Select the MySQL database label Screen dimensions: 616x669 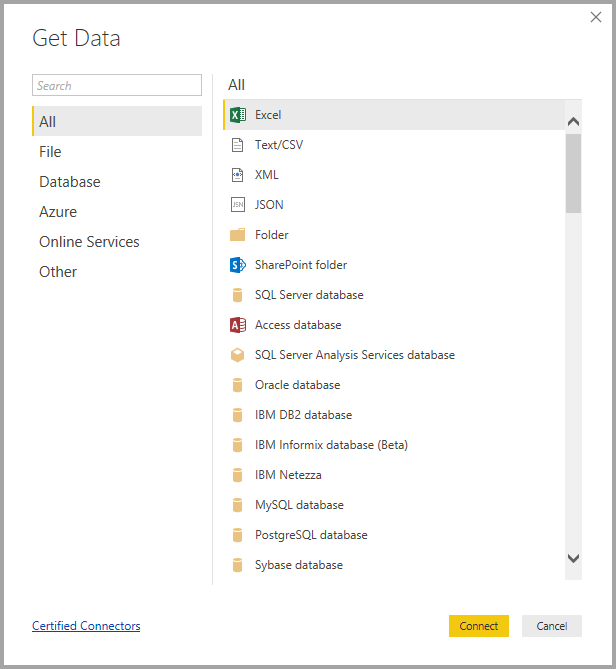[x=299, y=505]
